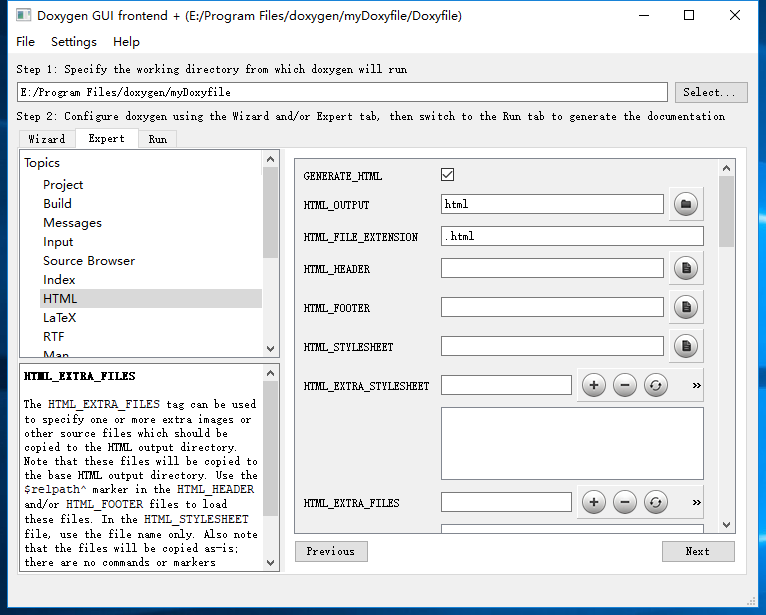The image size is (766, 615).
Task: Click the GENERATE_HTML option label
Action: pos(342,176)
